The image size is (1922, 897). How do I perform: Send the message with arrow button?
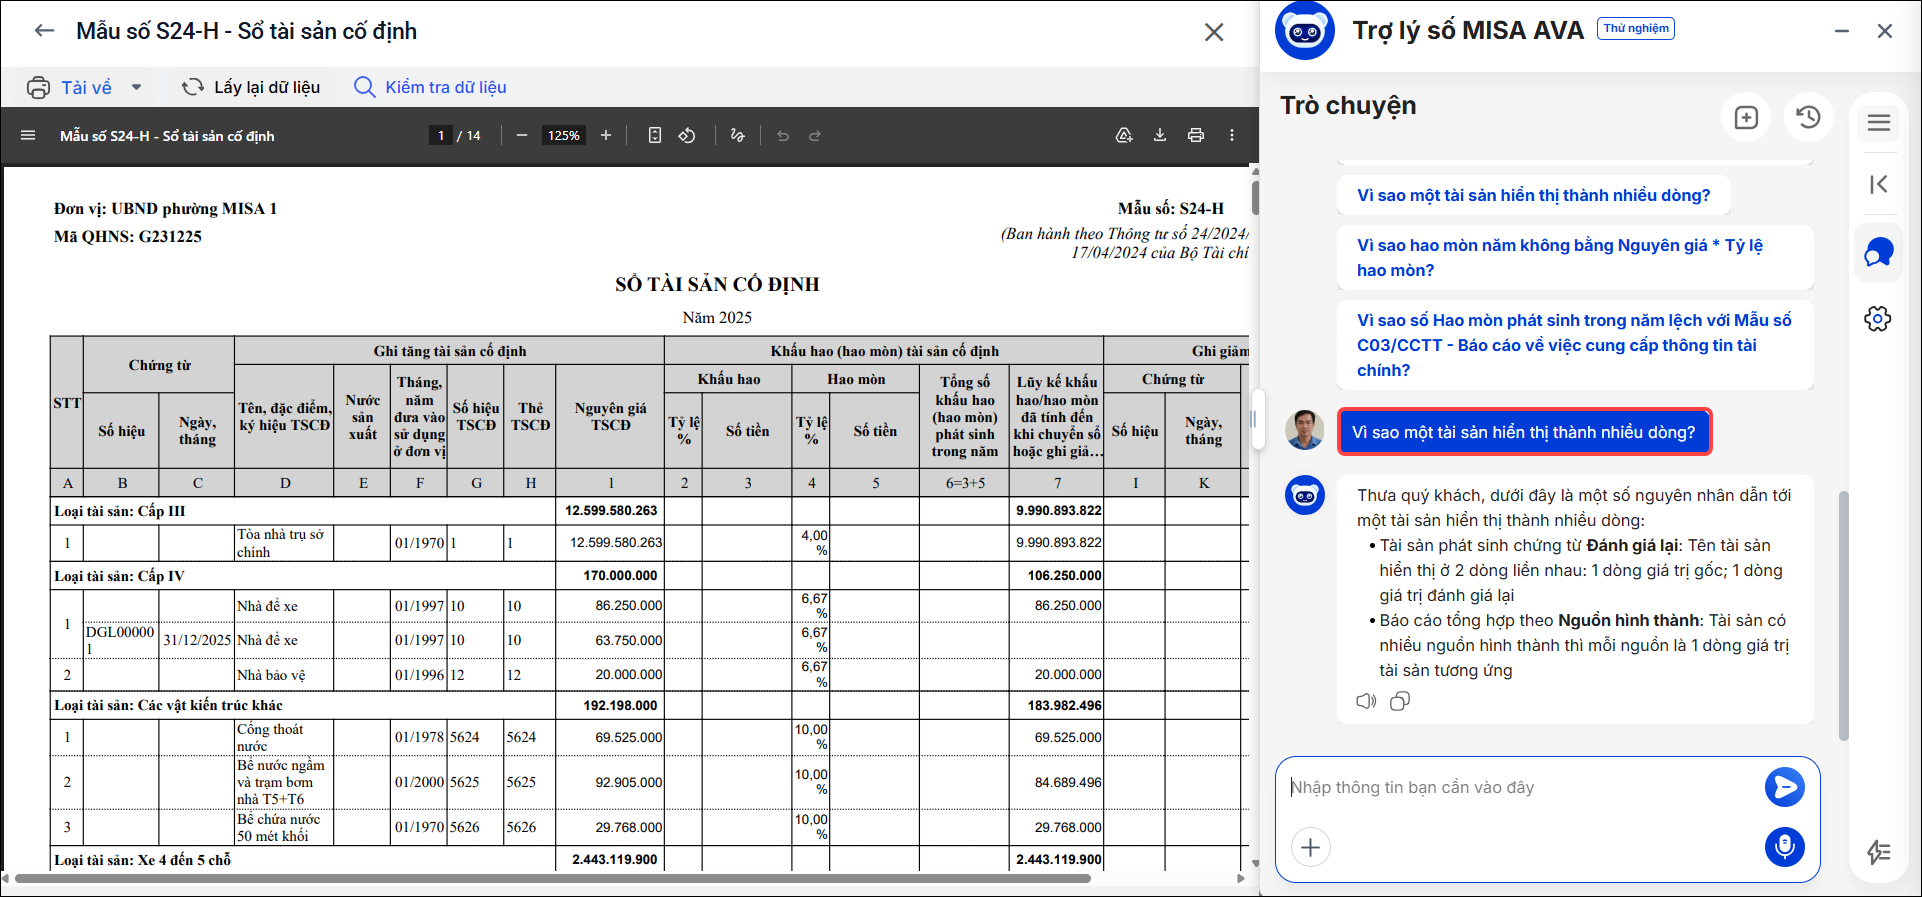point(1784,787)
